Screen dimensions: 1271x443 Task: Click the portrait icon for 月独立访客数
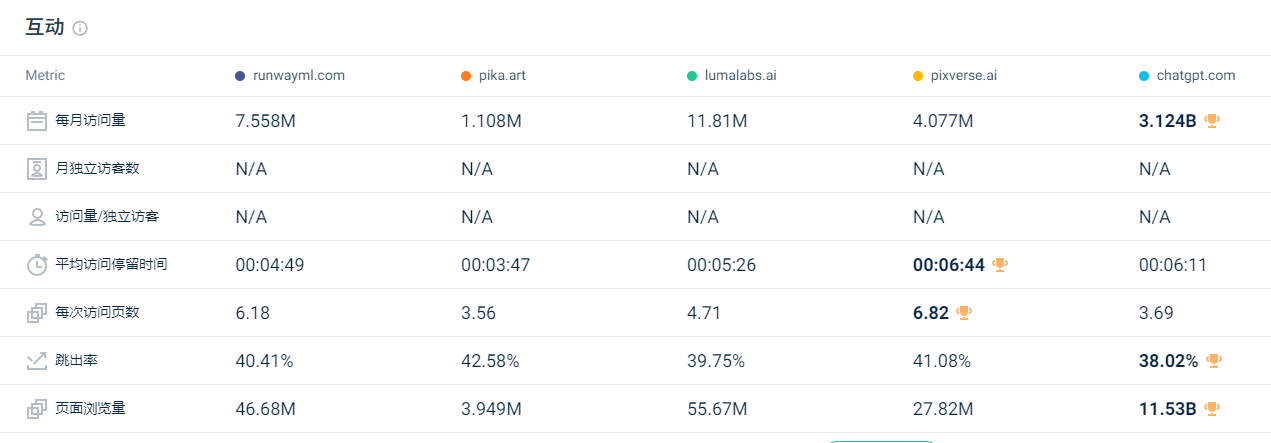point(37,169)
